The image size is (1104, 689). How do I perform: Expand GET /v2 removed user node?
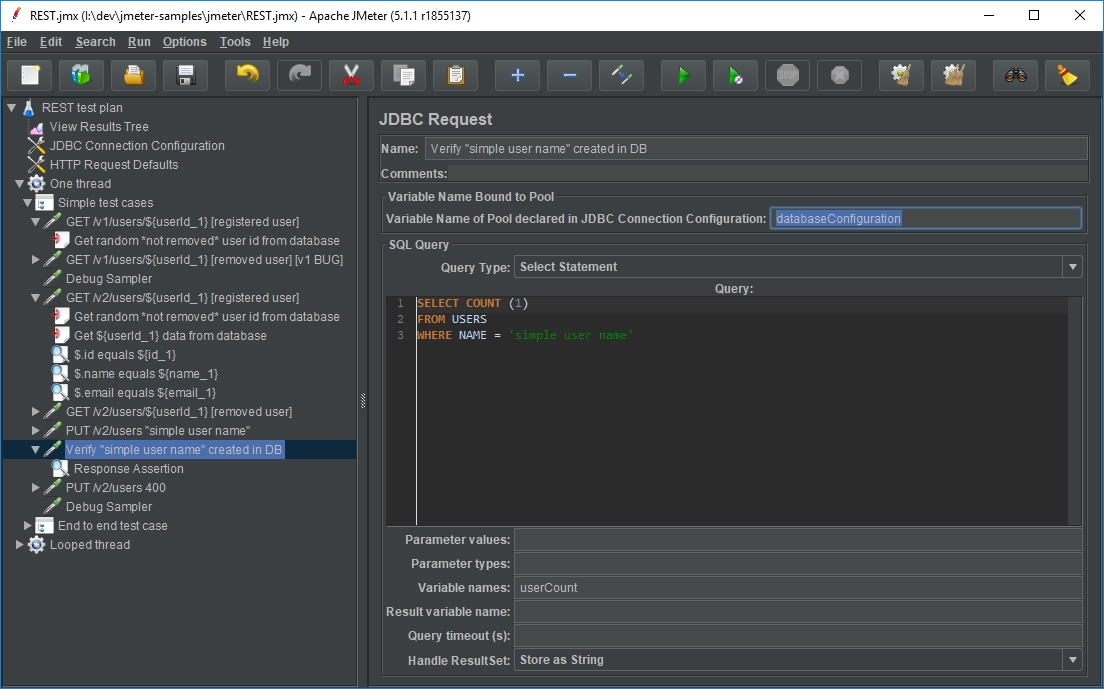click(x=36, y=412)
